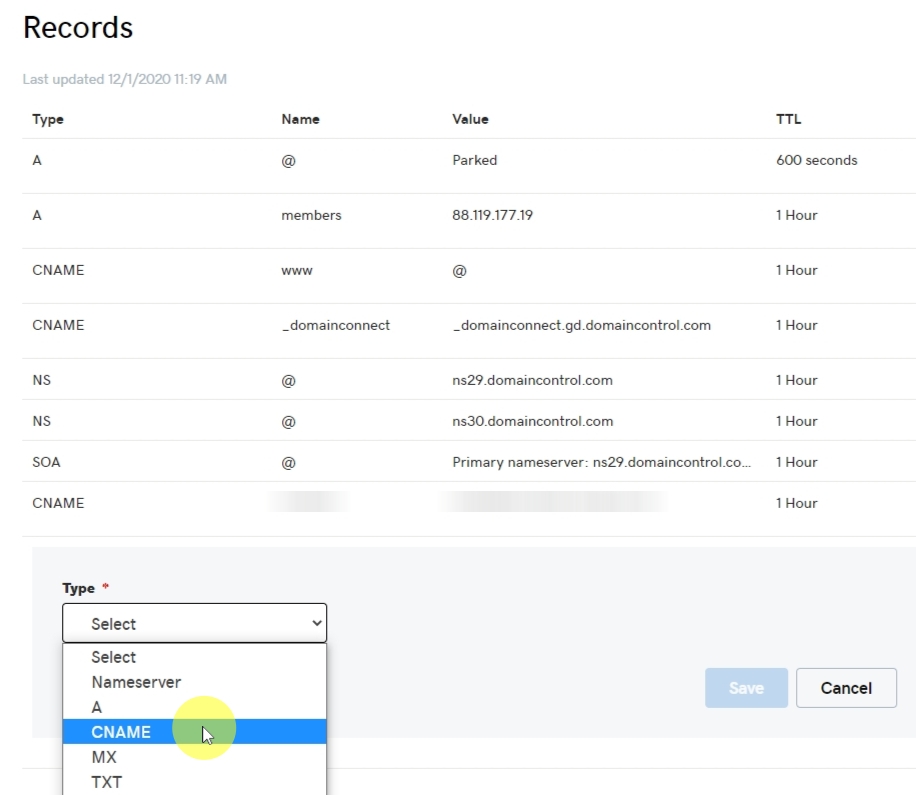Screen dimensions: 916x795
Task: Click the Save button
Action: click(745, 688)
